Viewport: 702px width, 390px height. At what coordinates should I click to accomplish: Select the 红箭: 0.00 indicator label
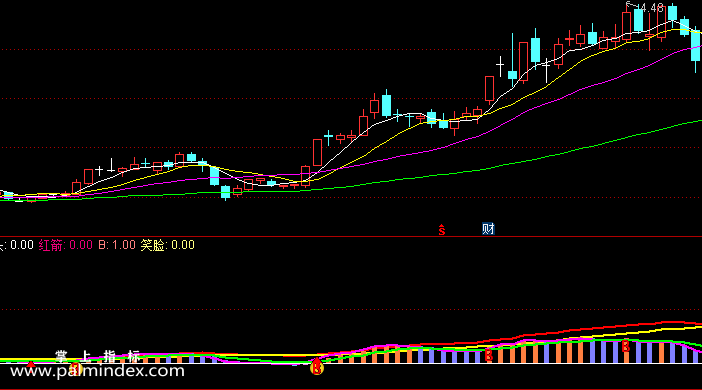[x=65, y=245]
